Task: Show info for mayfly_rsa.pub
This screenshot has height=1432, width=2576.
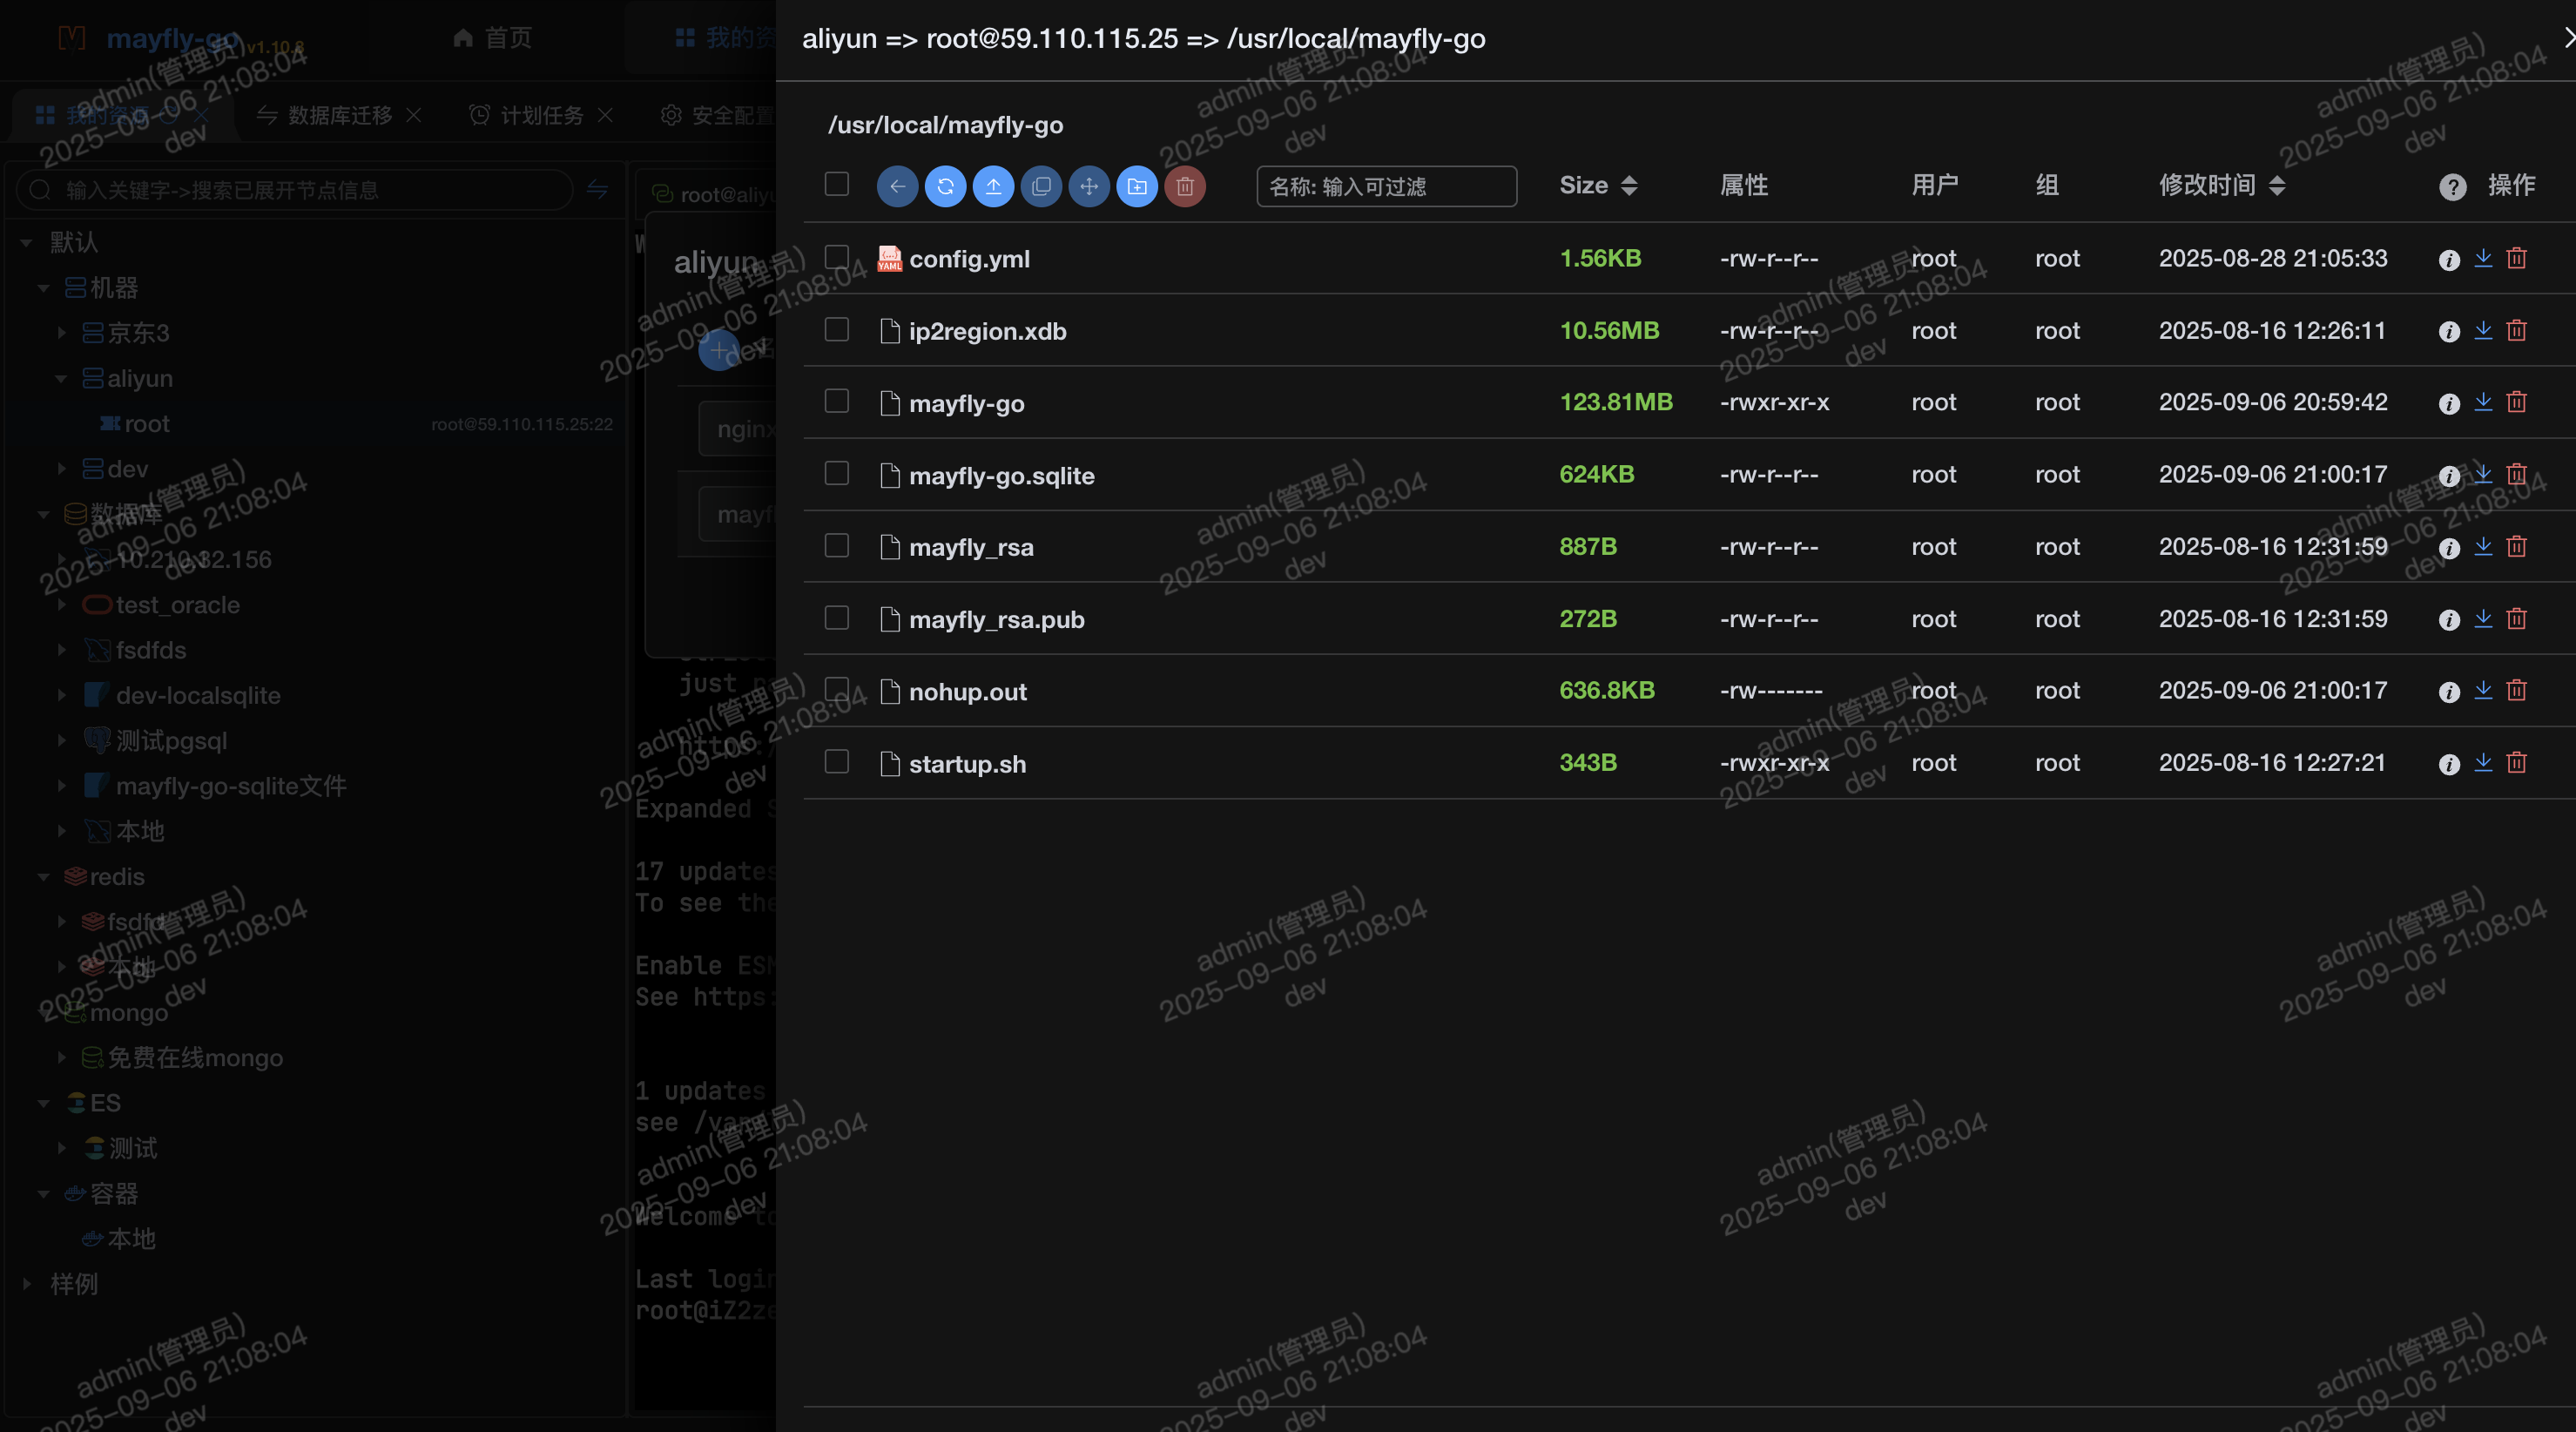Action: click(x=2449, y=620)
